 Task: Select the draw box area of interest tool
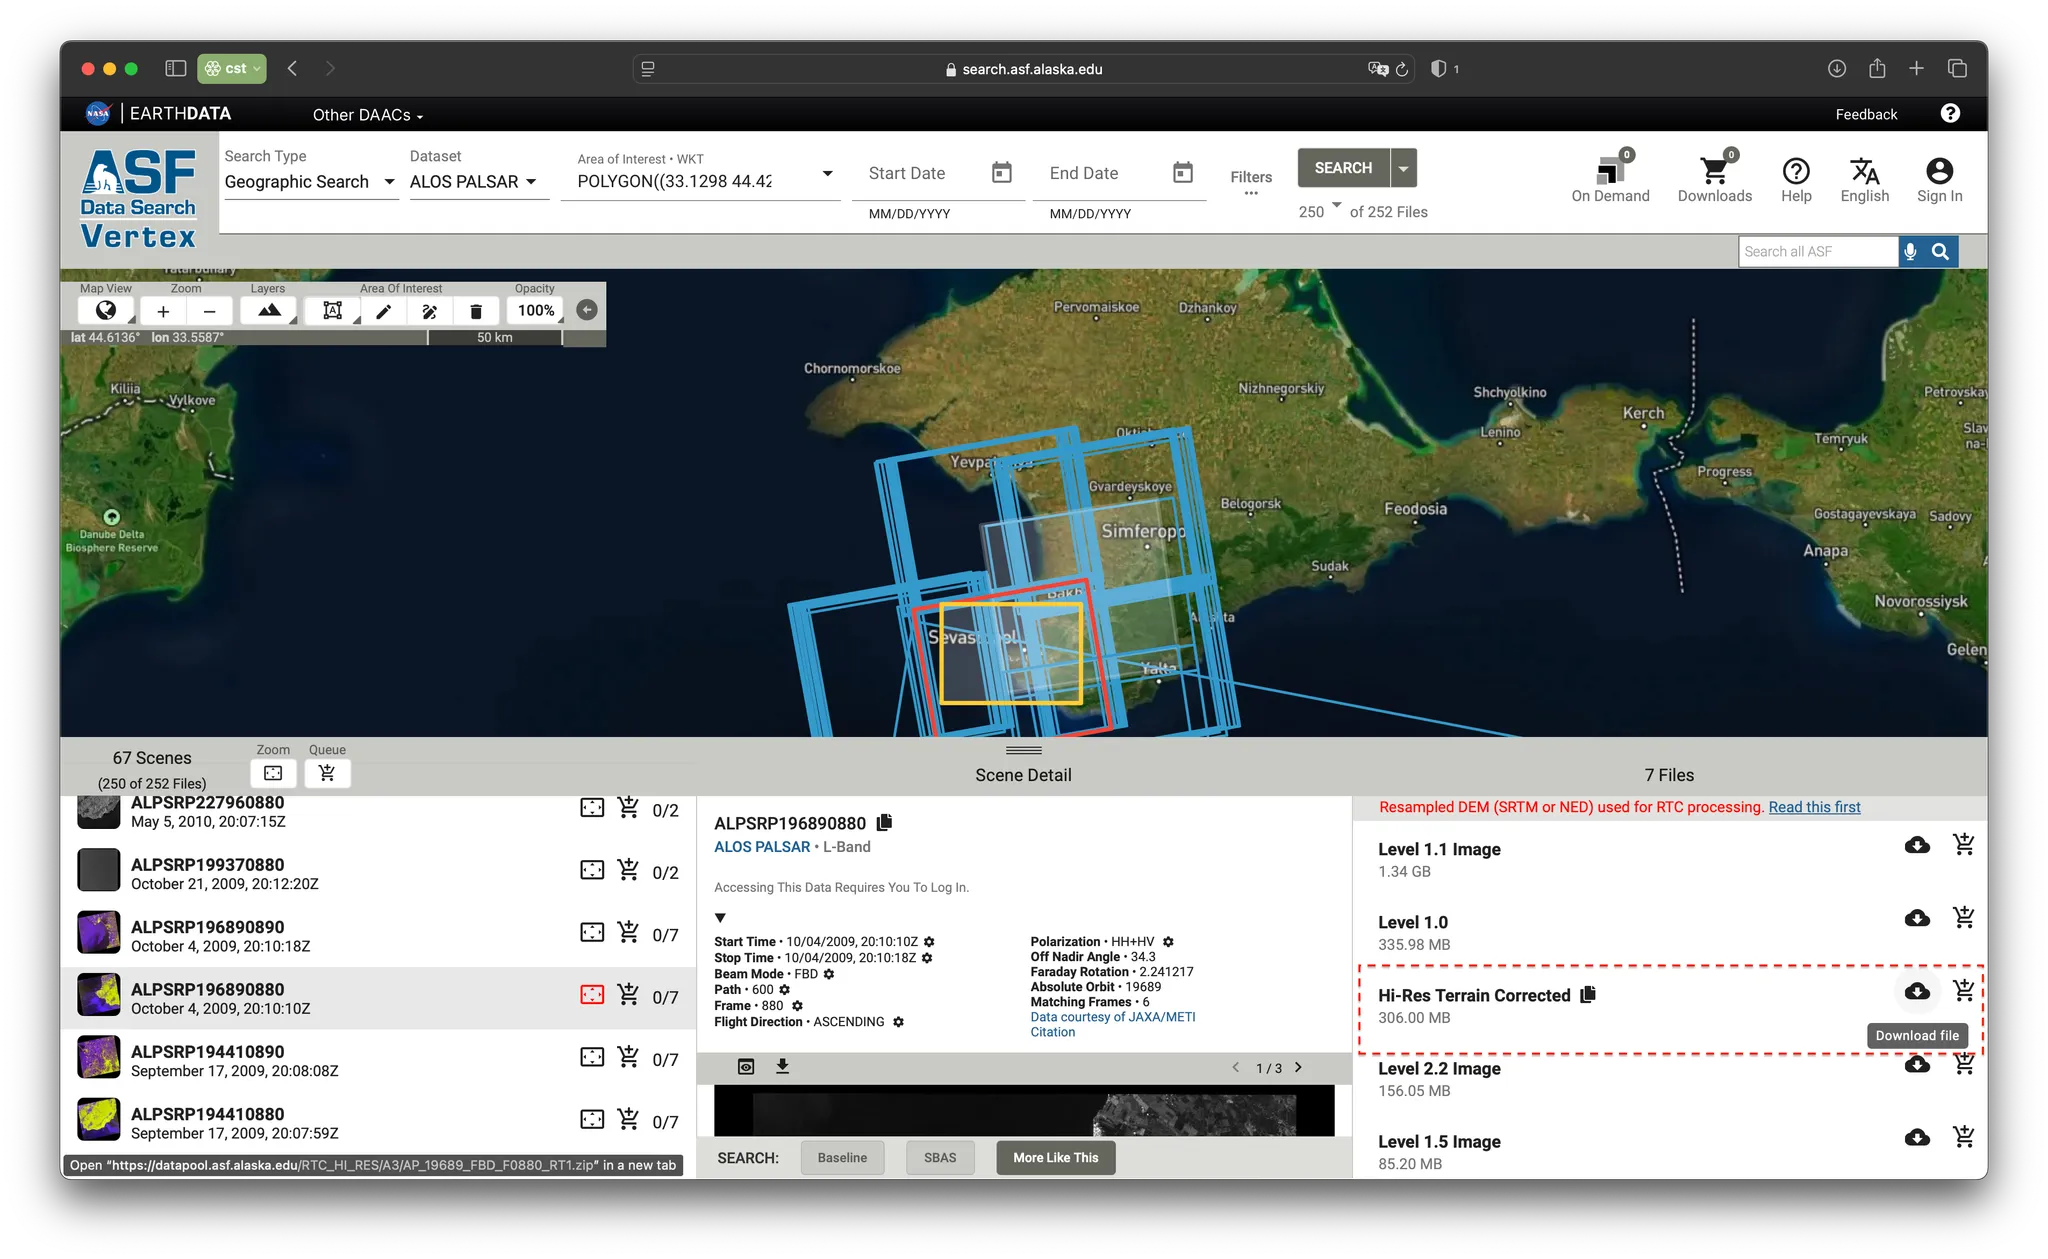pyautogui.click(x=333, y=311)
